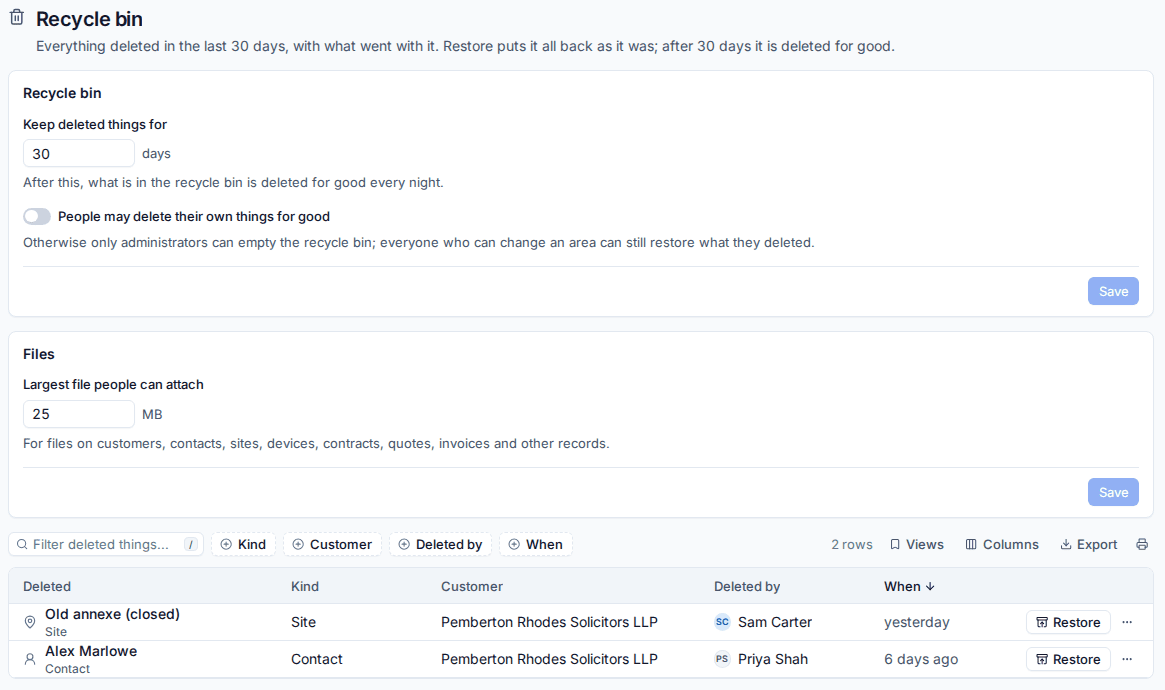Image resolution: width=1165 pixels, height=690 pixels.
Task: Click the trash can icon beside Recycle bin title
Action: (17, 18)
